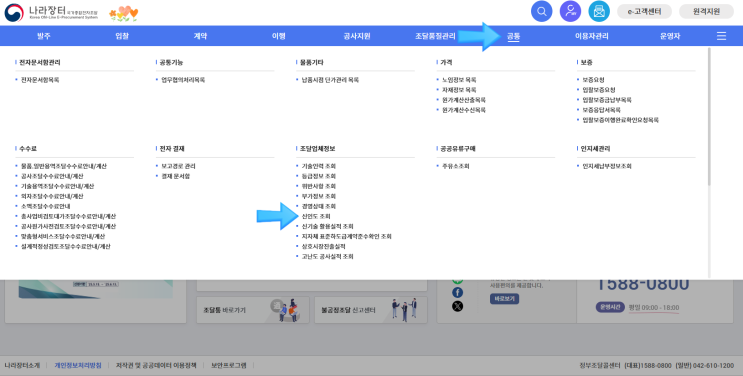Screen dimensions: 743x376
Task: Open 기술용역조달수수료안내/계산
Action: click(57, 186)
